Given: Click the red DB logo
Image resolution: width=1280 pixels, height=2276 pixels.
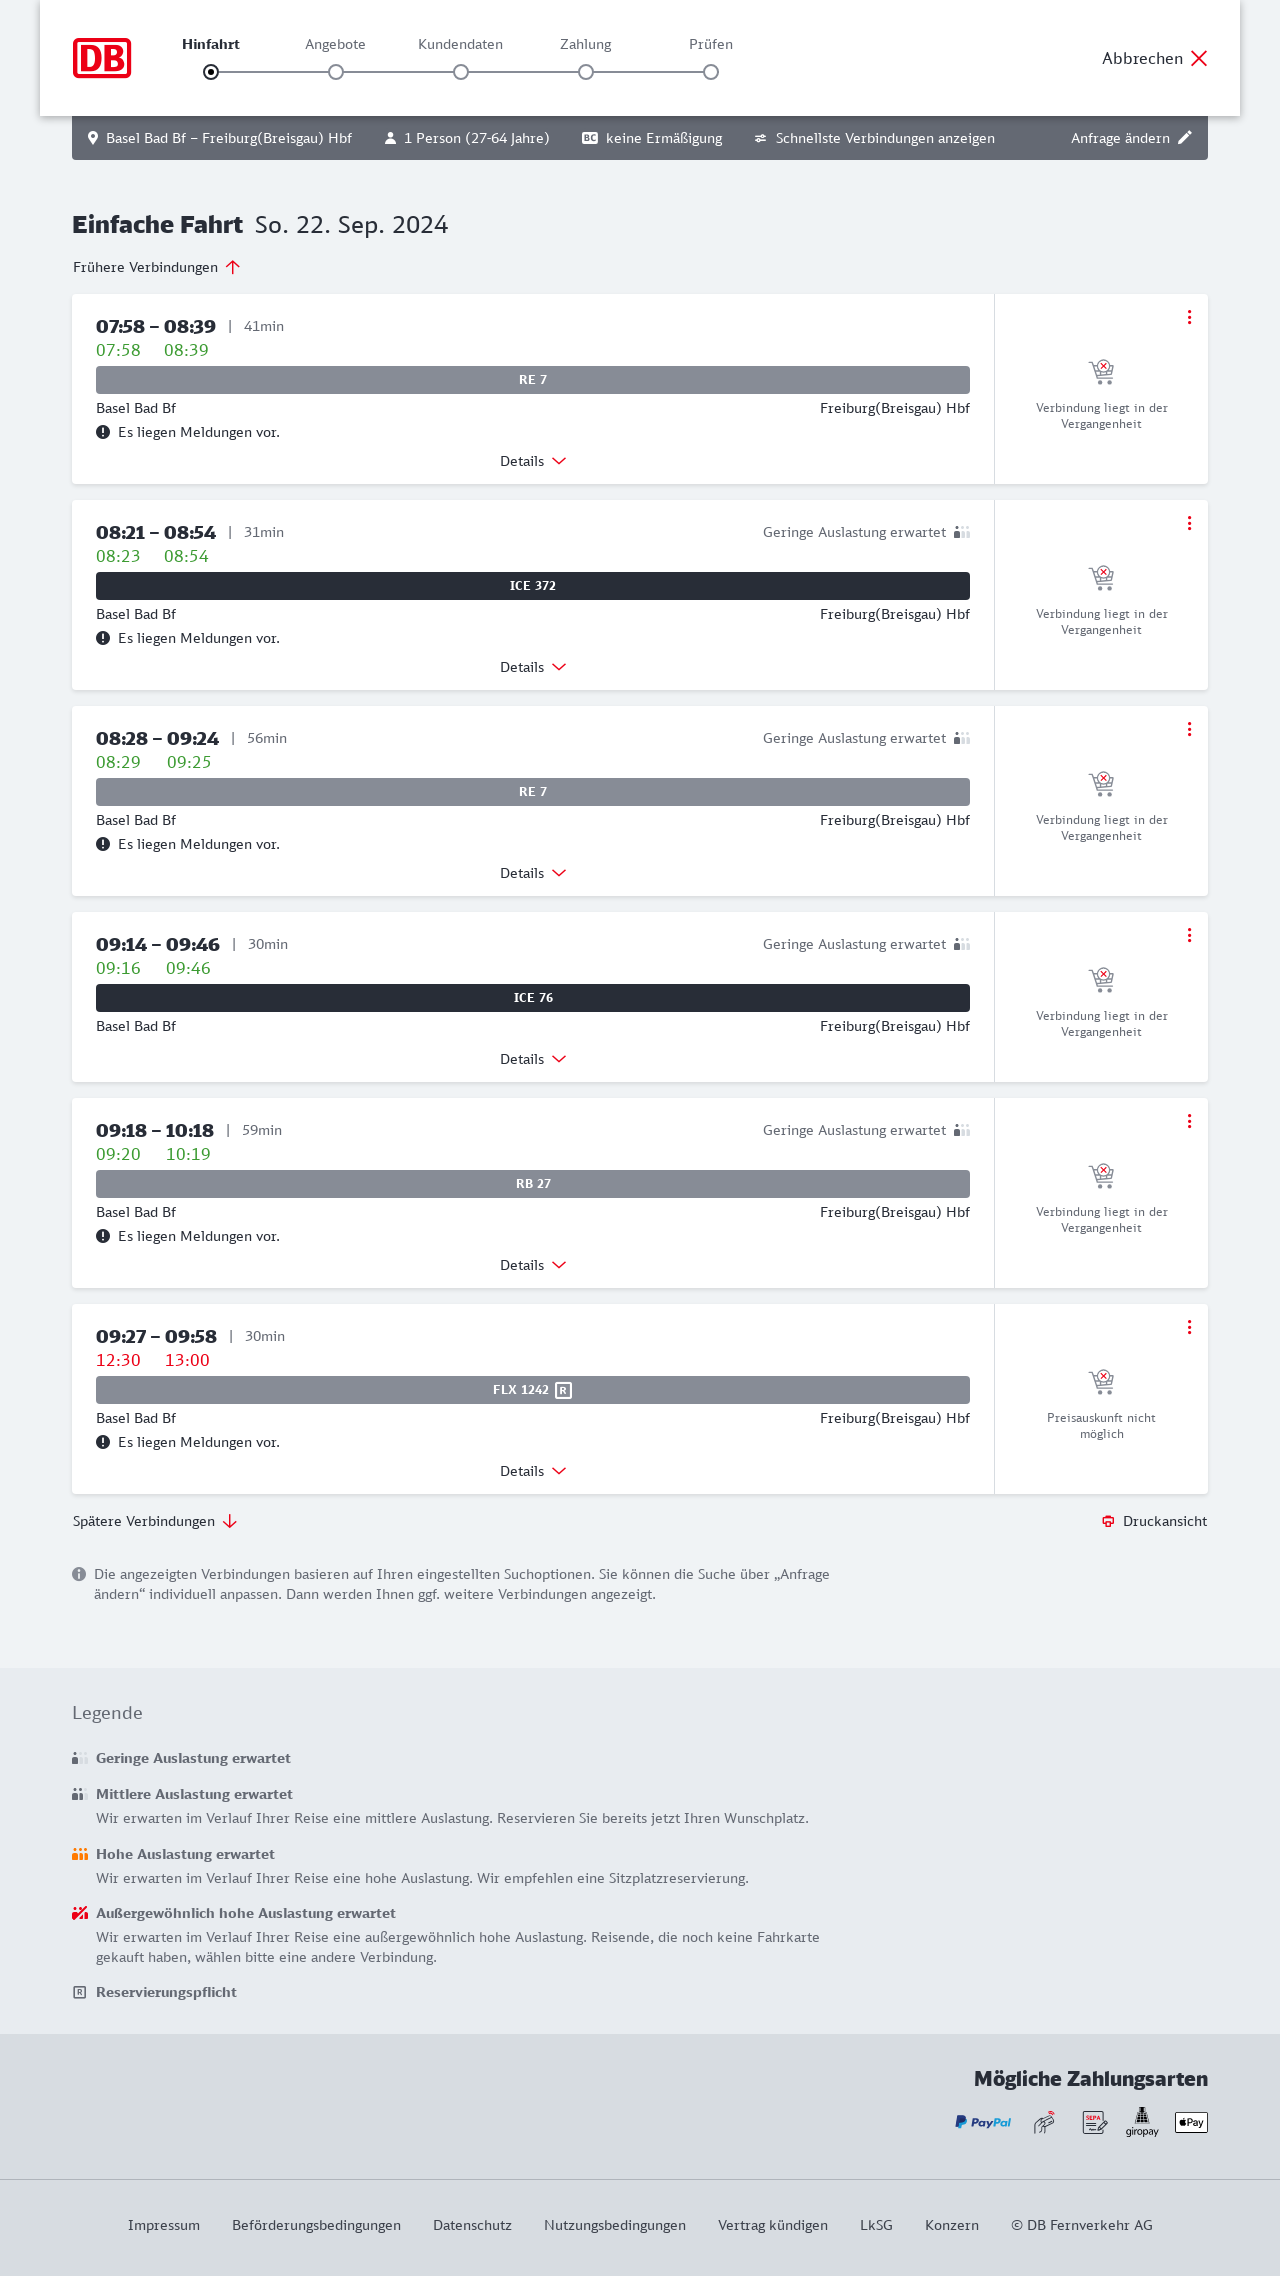Looking at the screenshot, I should (x=102, y=58).
